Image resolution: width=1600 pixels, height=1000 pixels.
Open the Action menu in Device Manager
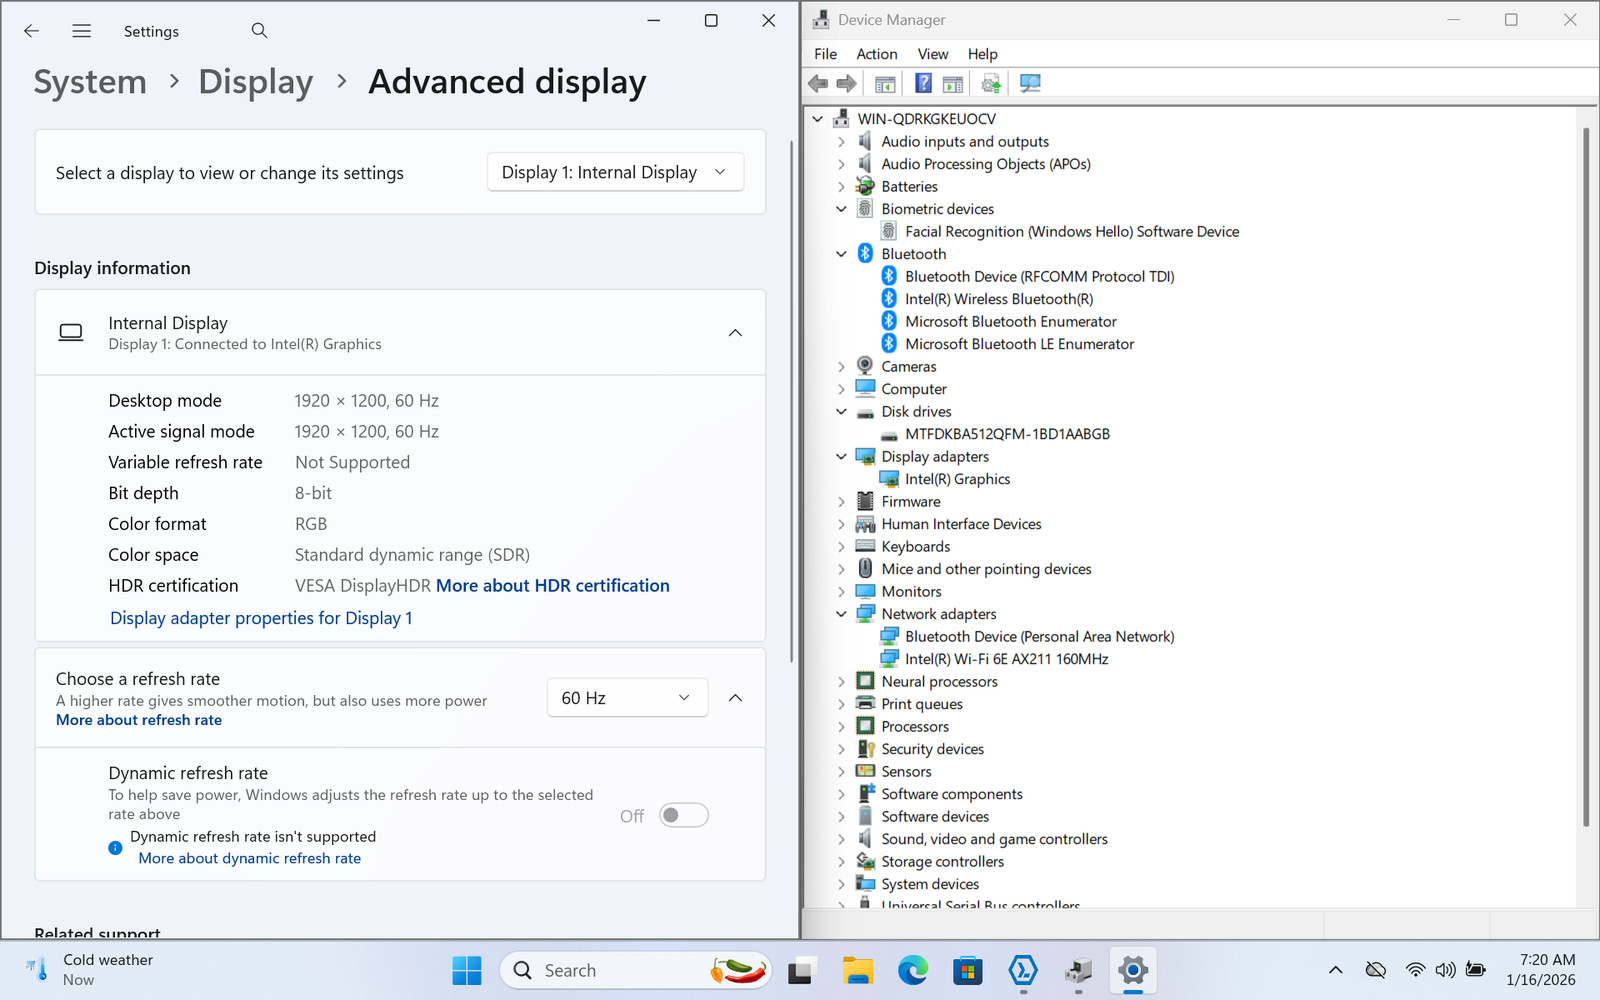pyautogui.click(x=876, y=54)
